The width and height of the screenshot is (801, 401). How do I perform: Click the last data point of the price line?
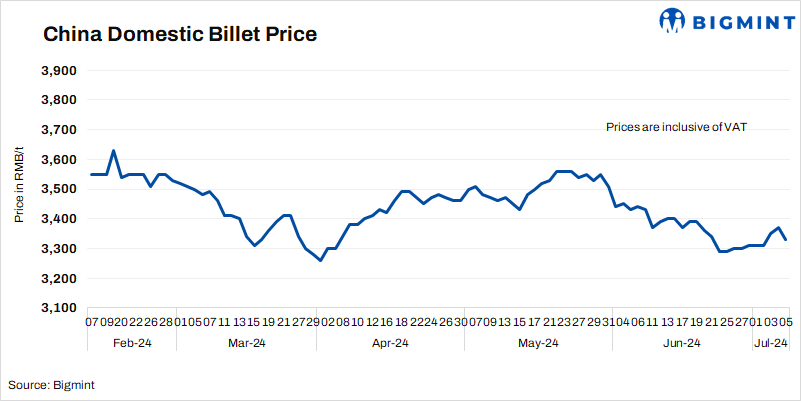785,239
